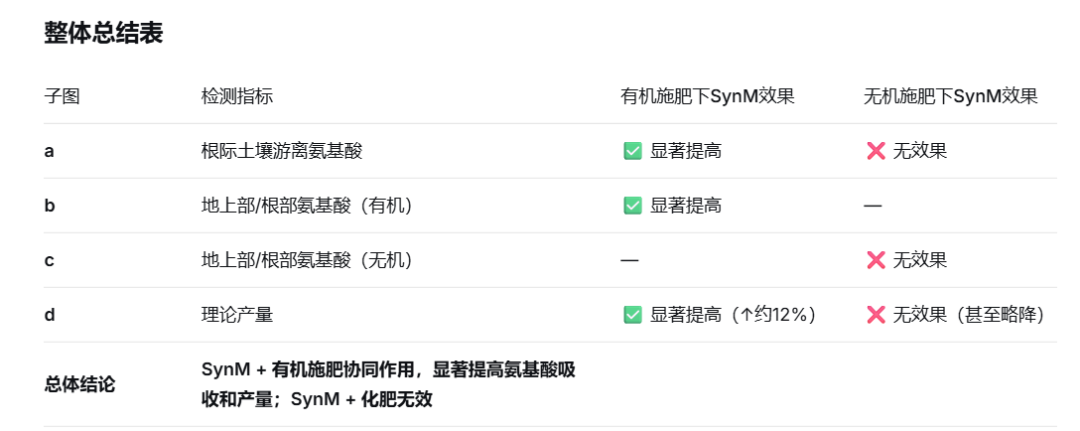Click the 子图 column header
The height and width of the screenshot is (431, 1080).
point(62,96)
